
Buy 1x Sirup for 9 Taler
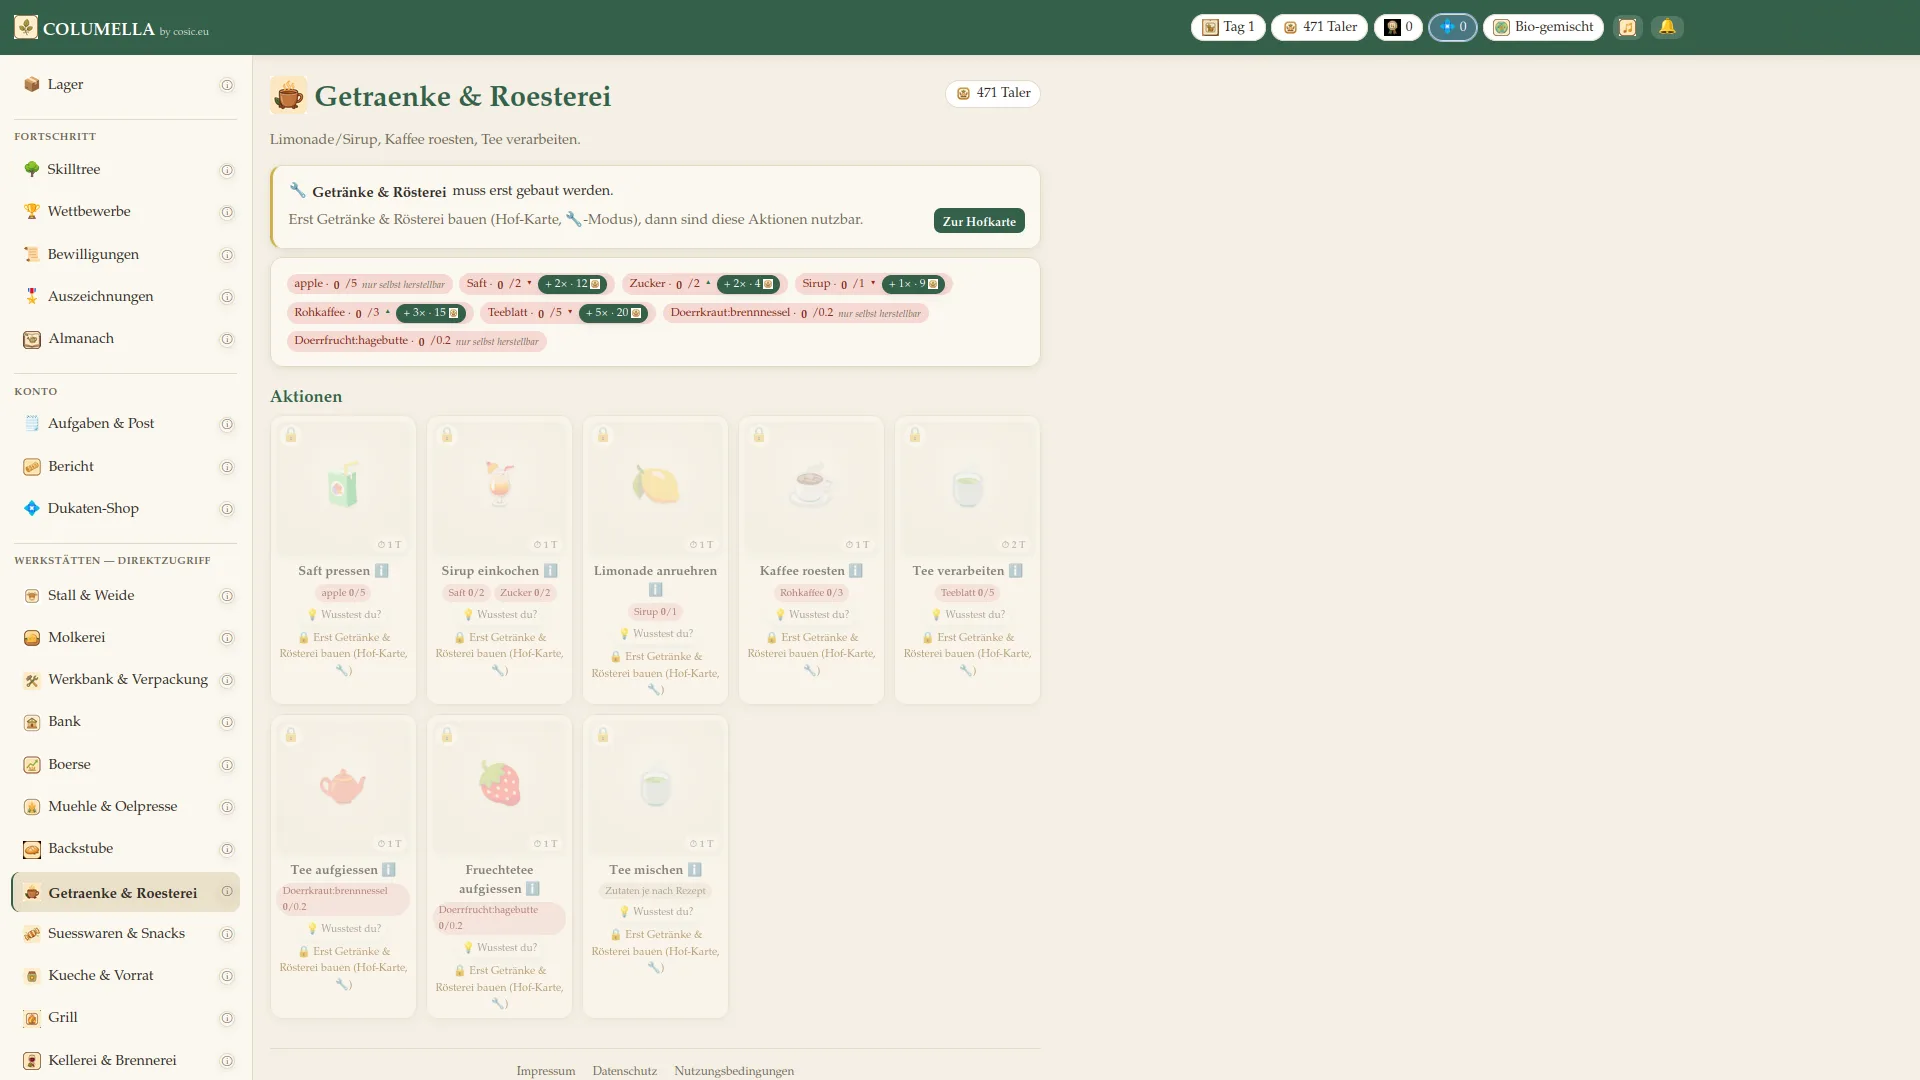(x=913, y=284)
